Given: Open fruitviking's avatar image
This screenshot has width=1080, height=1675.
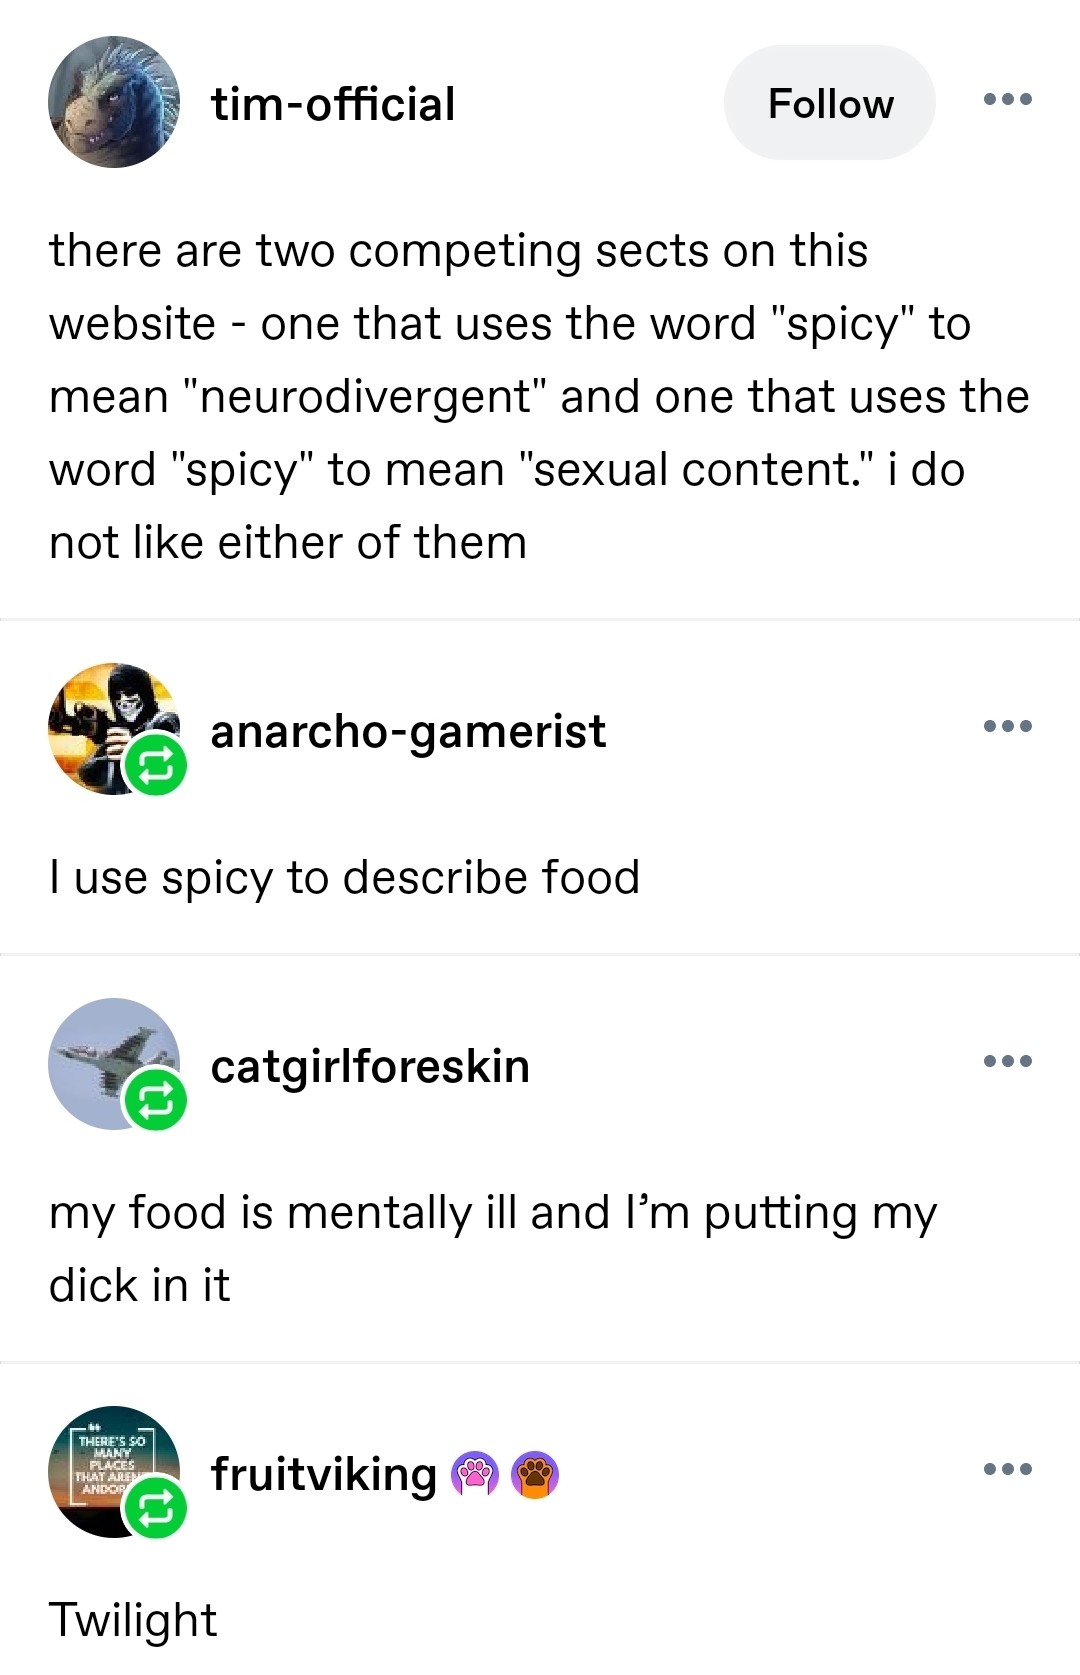Looking at the screenshot, I should pos(105,1460).
